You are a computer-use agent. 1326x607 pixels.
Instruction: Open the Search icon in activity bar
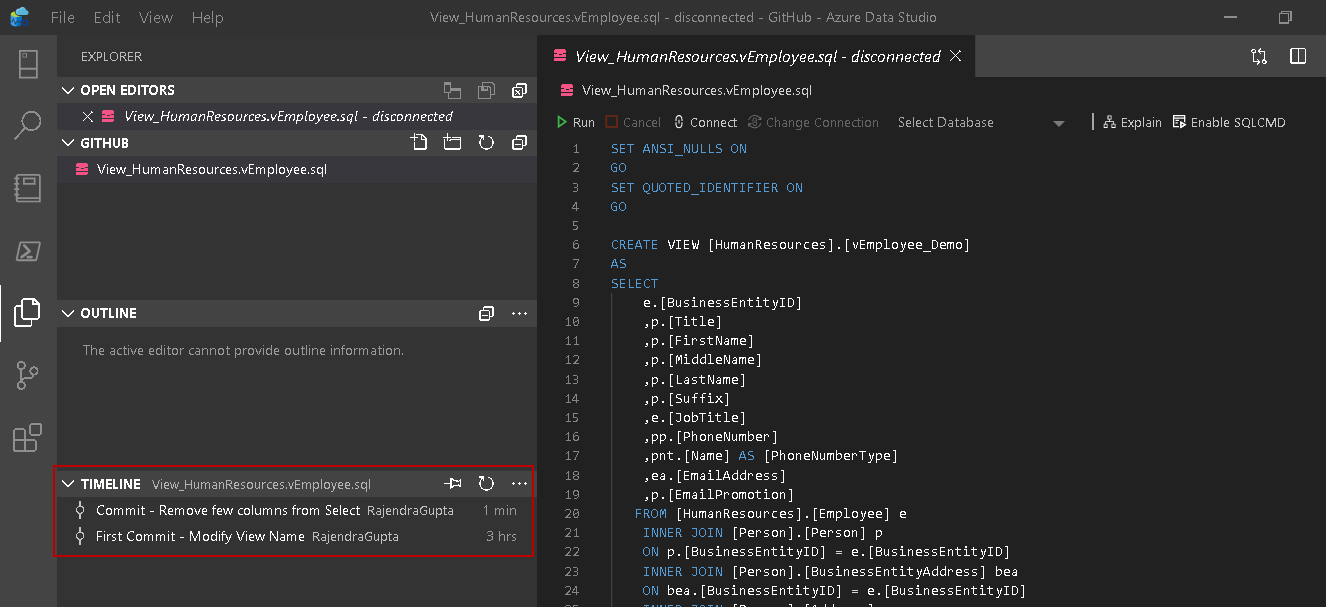[x=28, y=125]
